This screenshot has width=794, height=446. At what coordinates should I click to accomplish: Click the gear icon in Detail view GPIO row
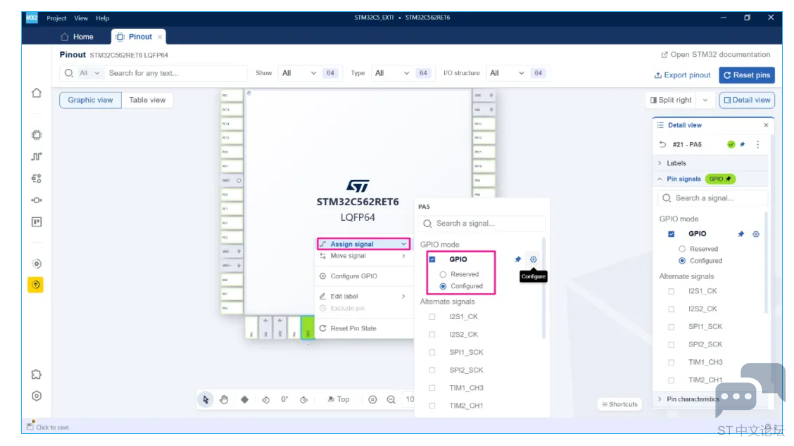(x=756, y=234)
